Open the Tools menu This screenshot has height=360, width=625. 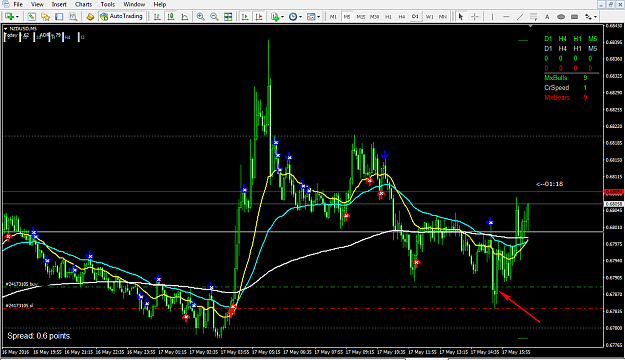click(108, 4)
